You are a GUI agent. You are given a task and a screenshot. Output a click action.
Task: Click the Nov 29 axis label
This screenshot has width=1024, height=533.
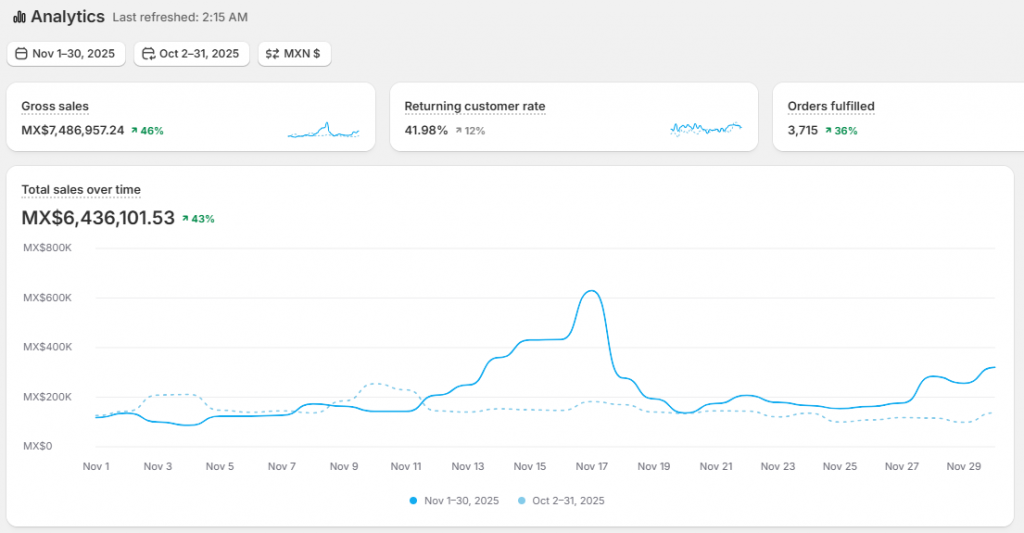pos(964,466)
